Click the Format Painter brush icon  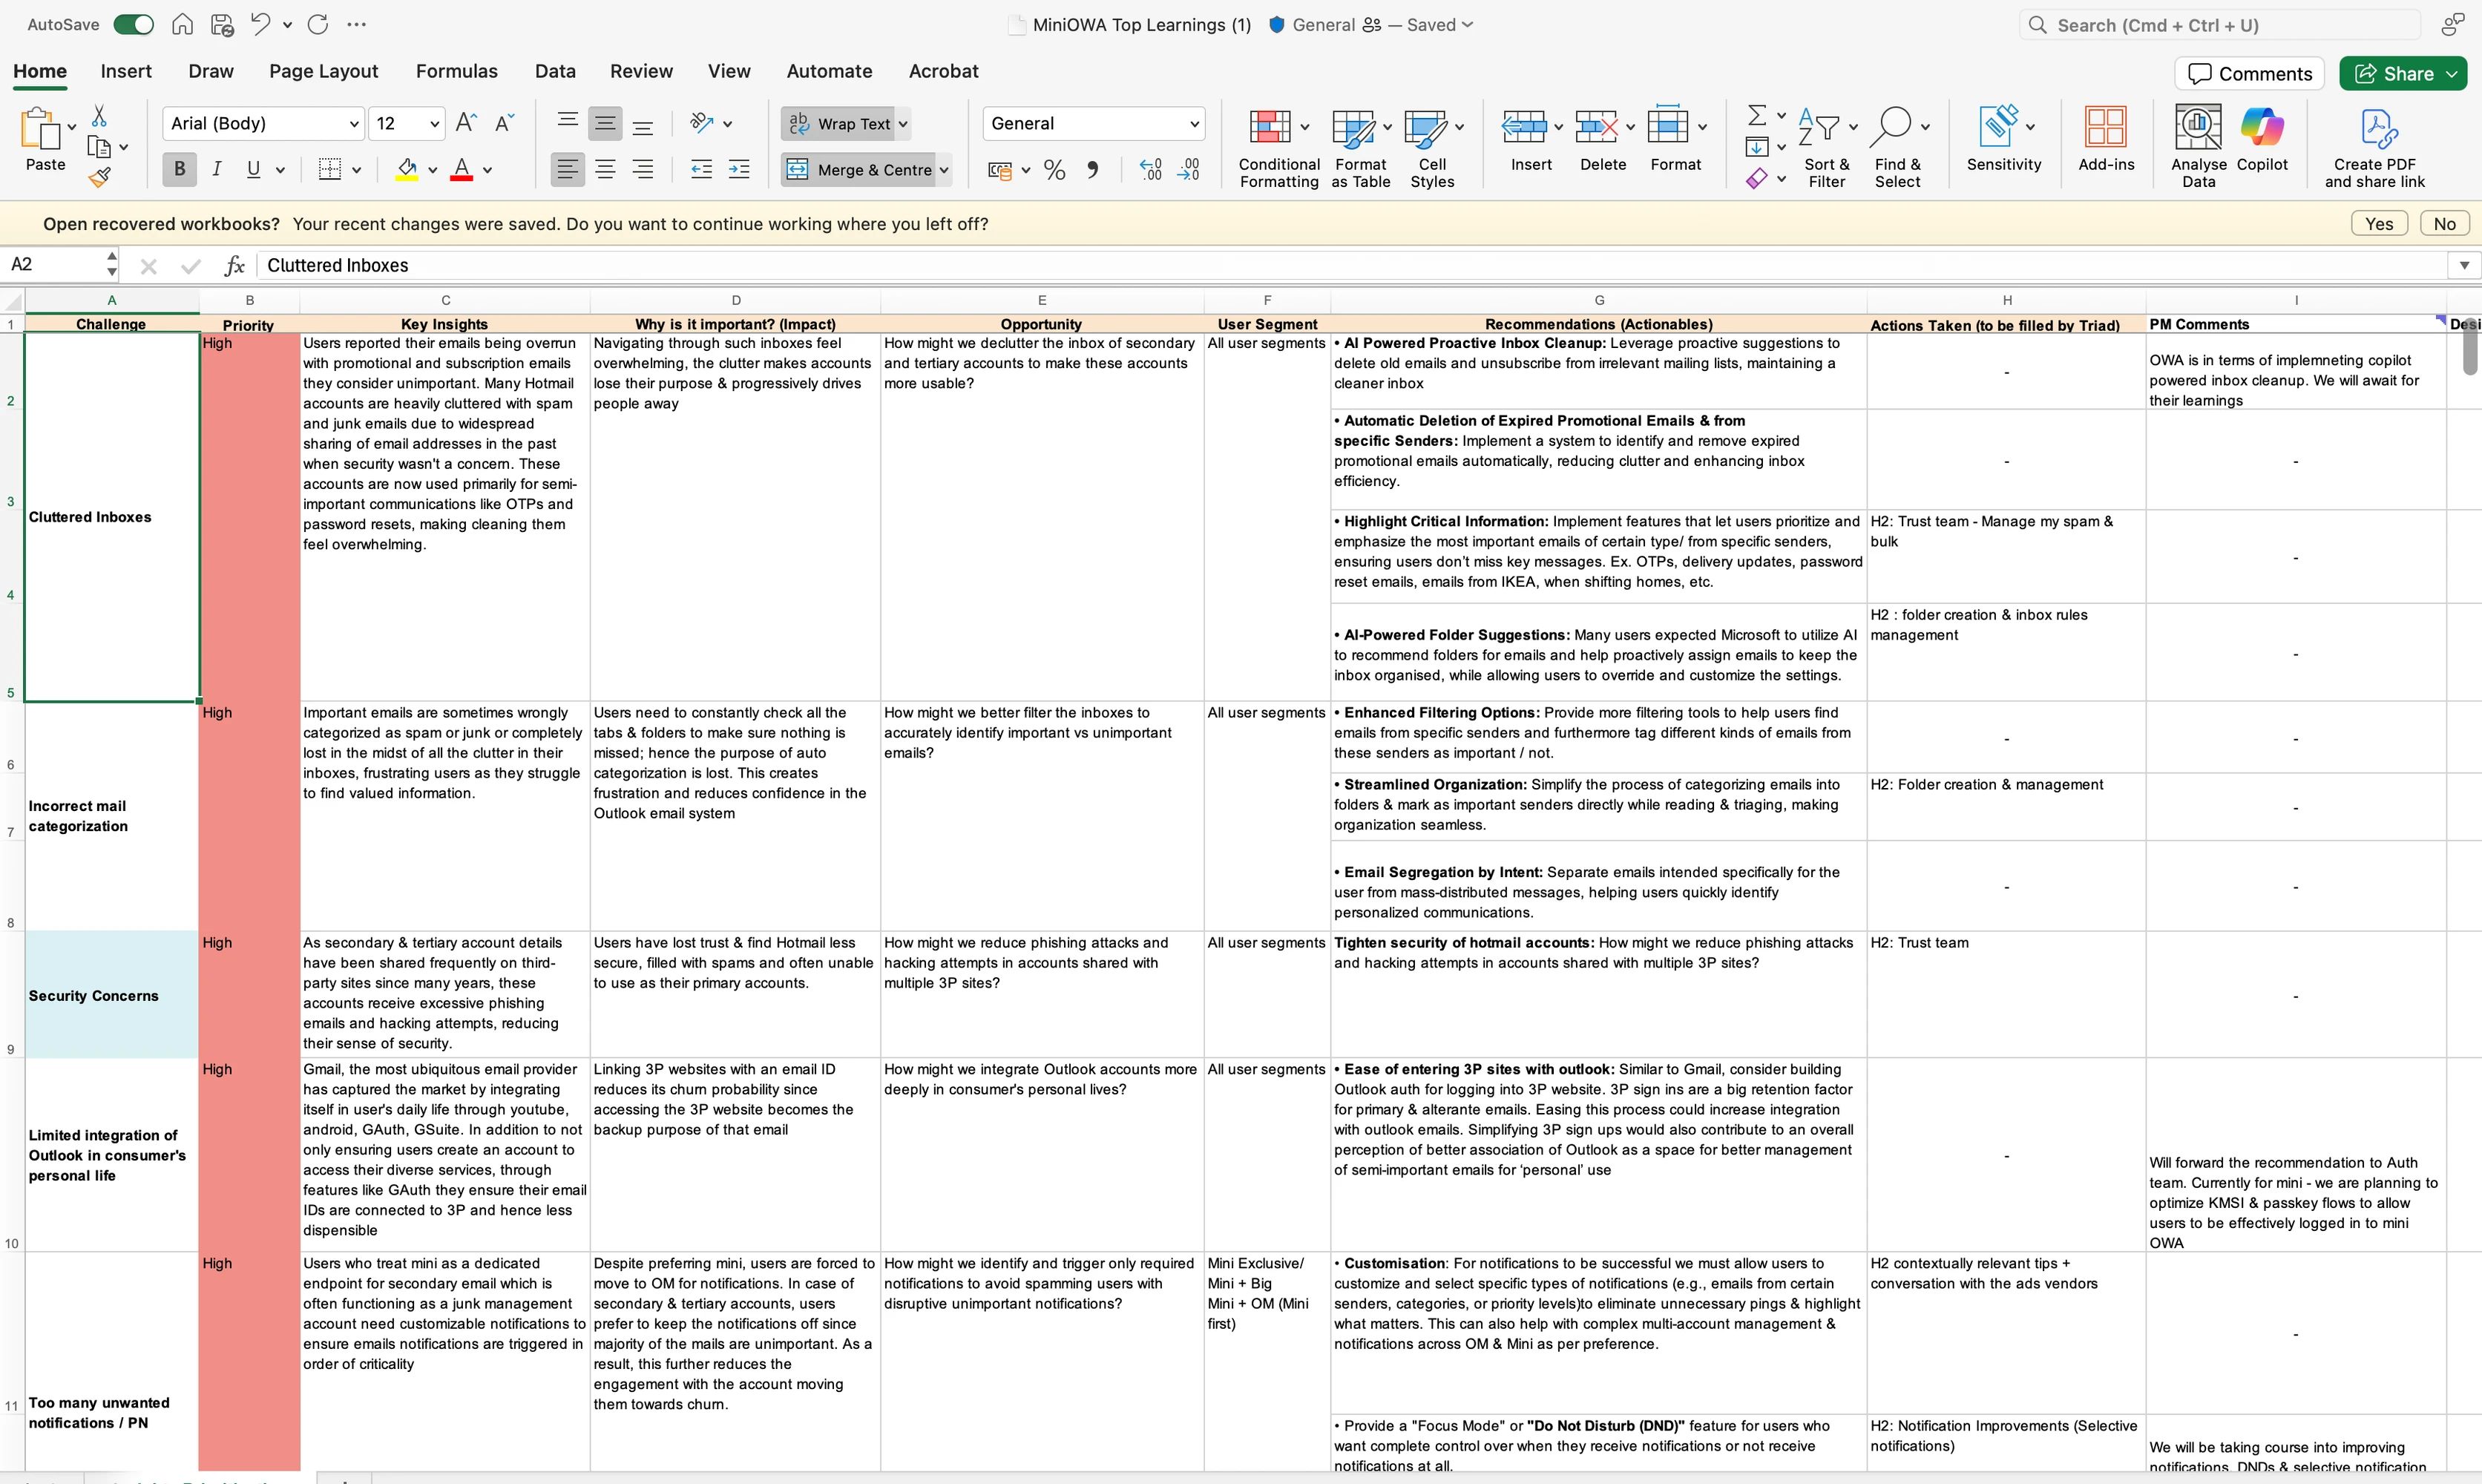tap(99, 178)
